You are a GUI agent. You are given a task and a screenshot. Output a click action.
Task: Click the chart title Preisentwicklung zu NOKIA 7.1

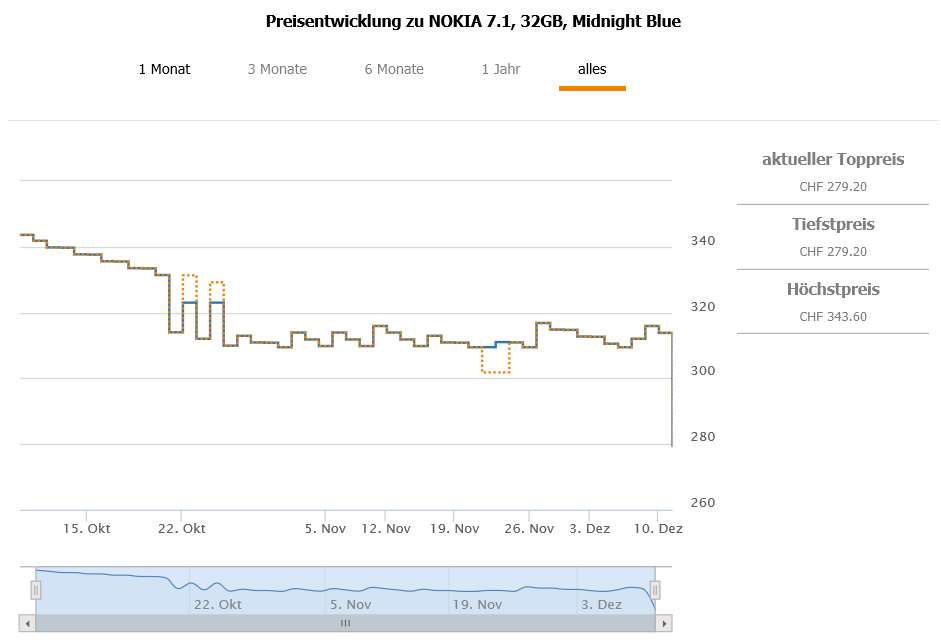(x=473, y=21)
